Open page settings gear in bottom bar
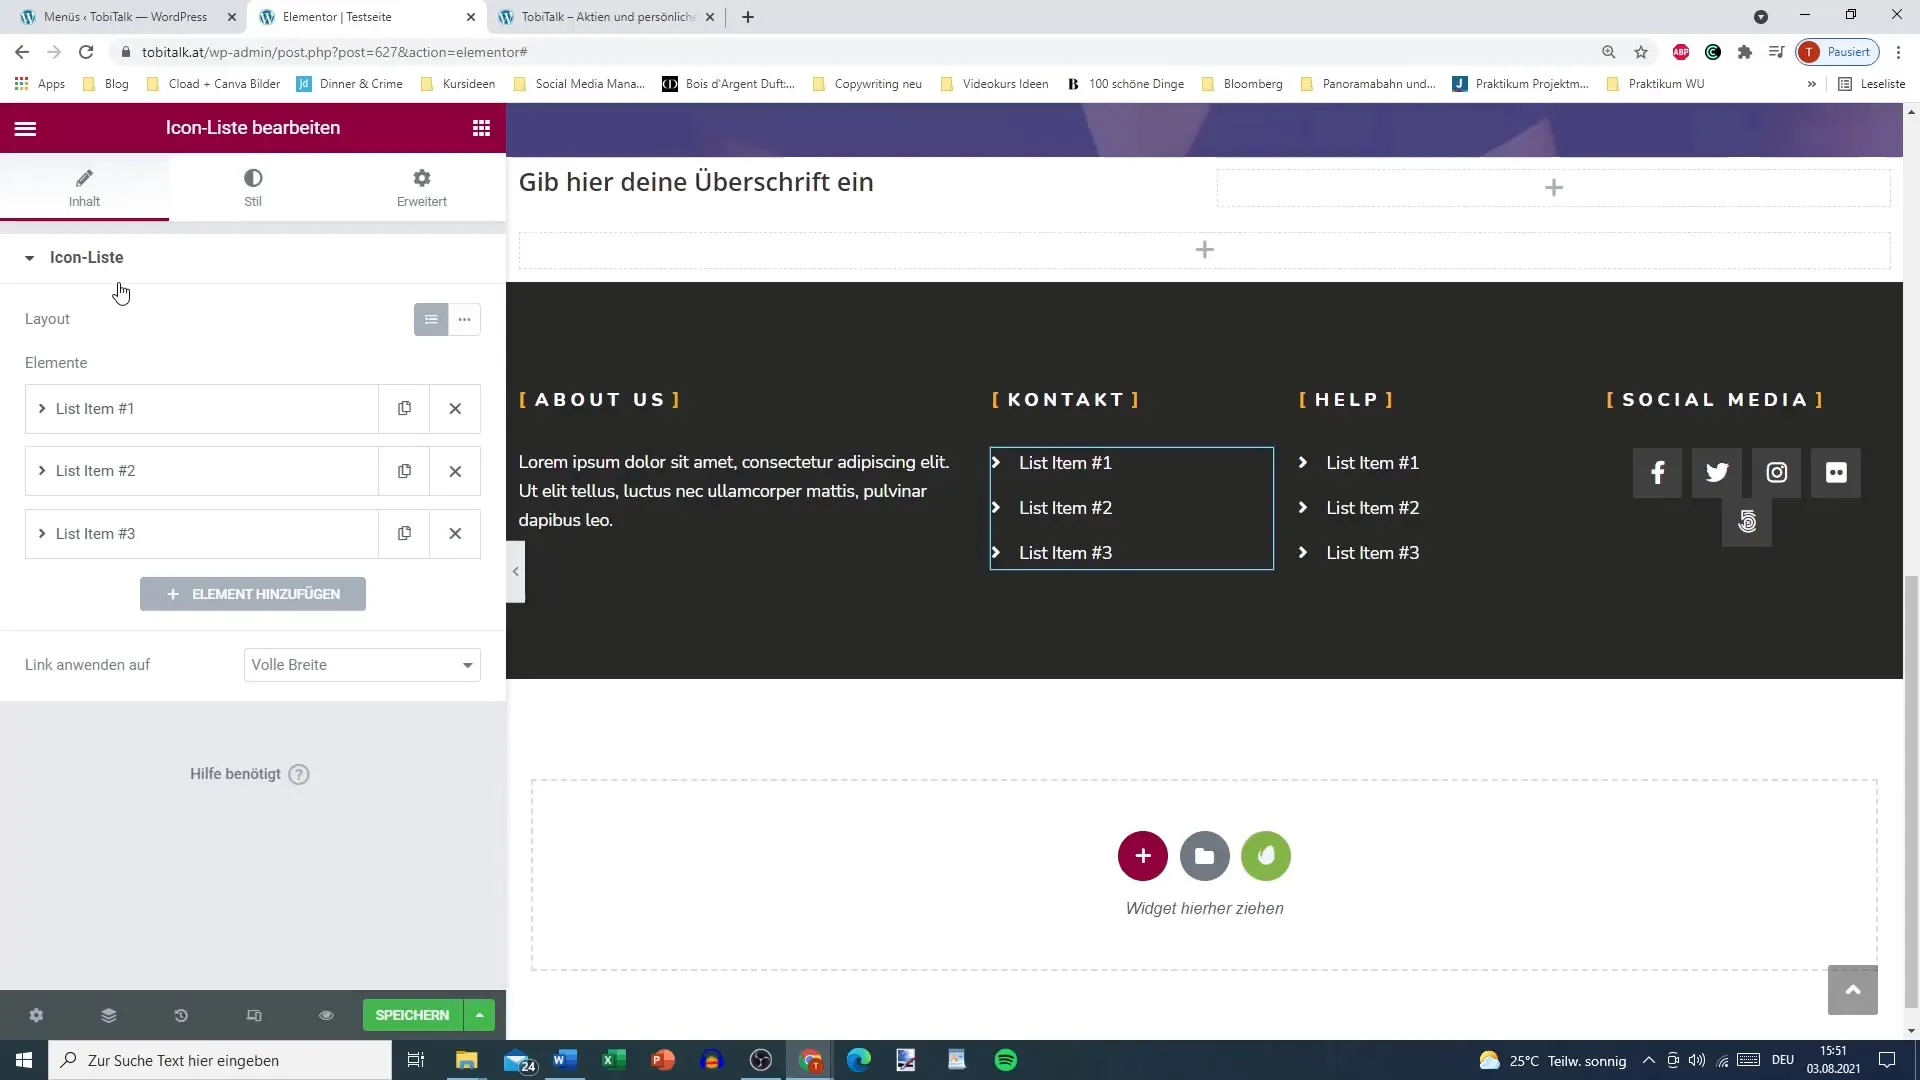Screen dimensions: 1920x1080 (x=36, y=1015)
